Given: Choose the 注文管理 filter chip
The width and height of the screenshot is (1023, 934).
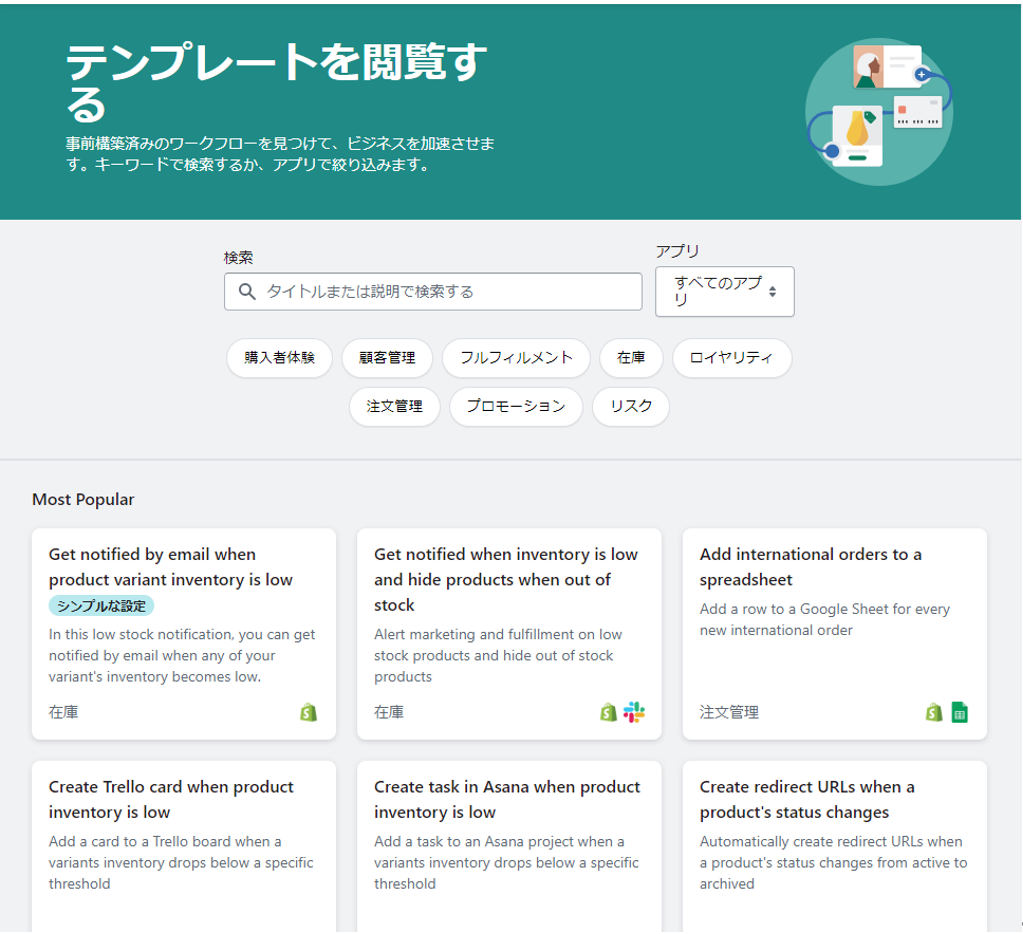Looking at the screenshot, I should [x=394, y=406].
